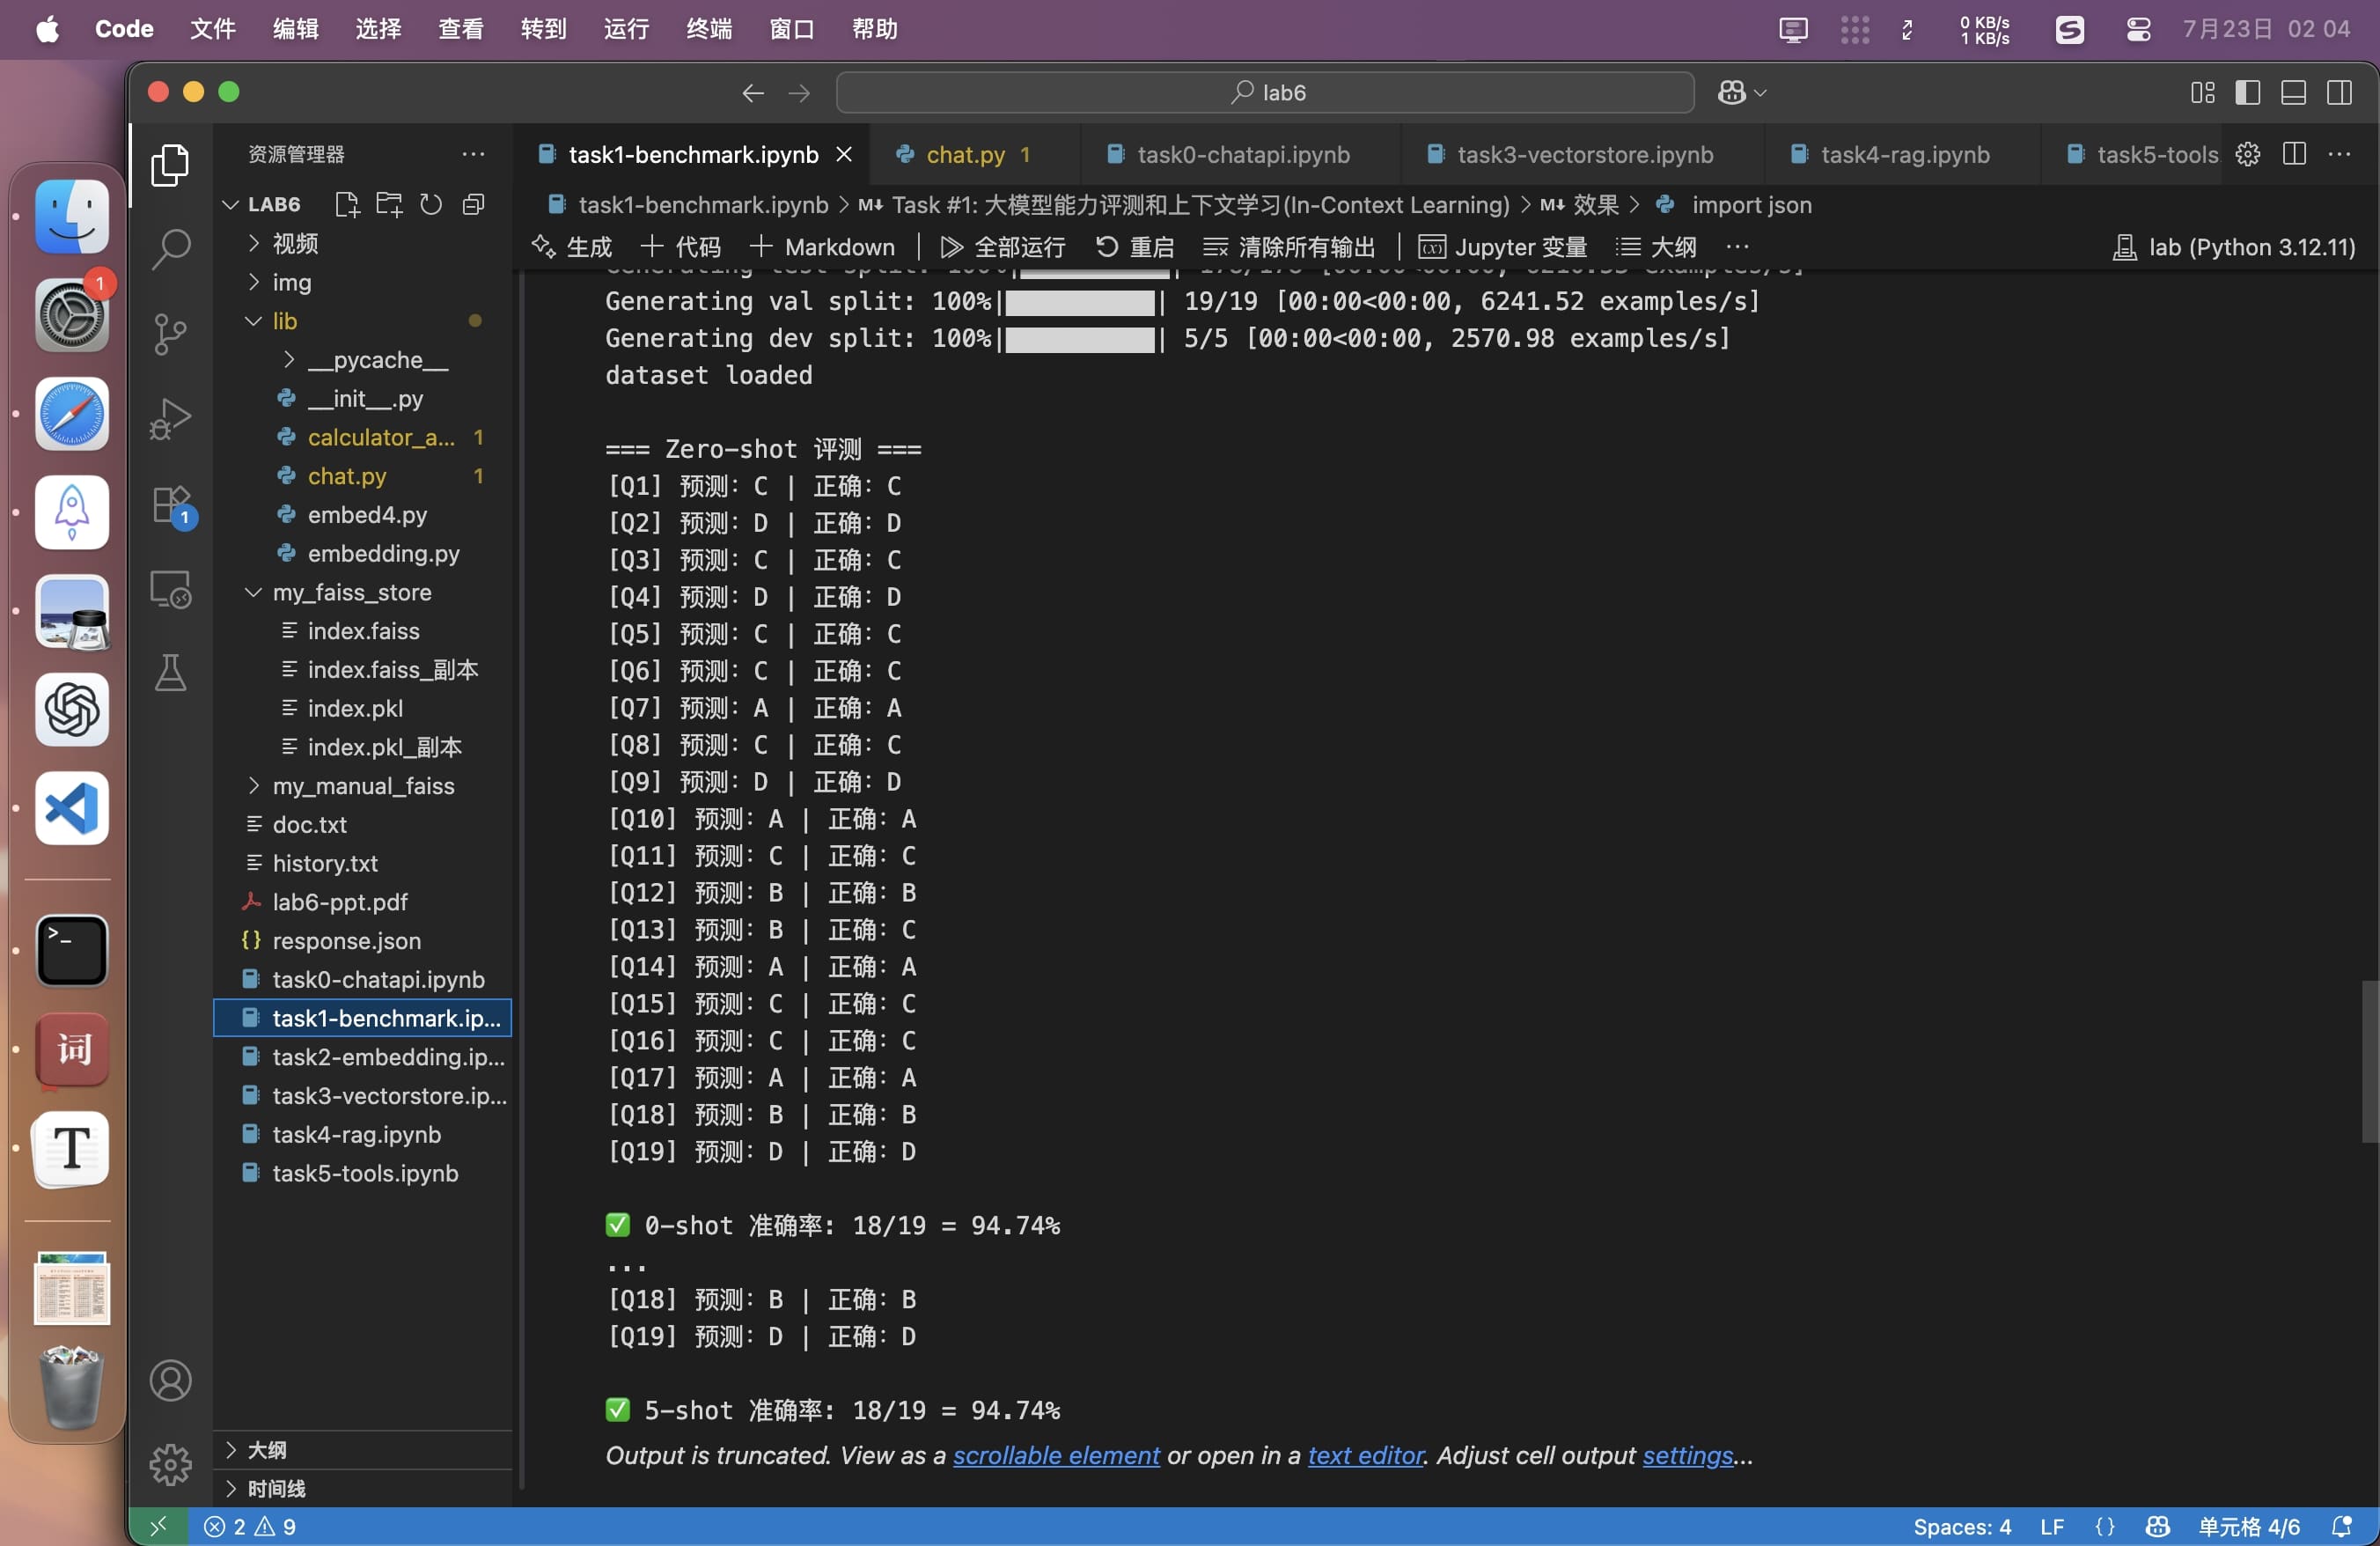
Task: Click the lab6 command center search field
Action: (1265, 93)
